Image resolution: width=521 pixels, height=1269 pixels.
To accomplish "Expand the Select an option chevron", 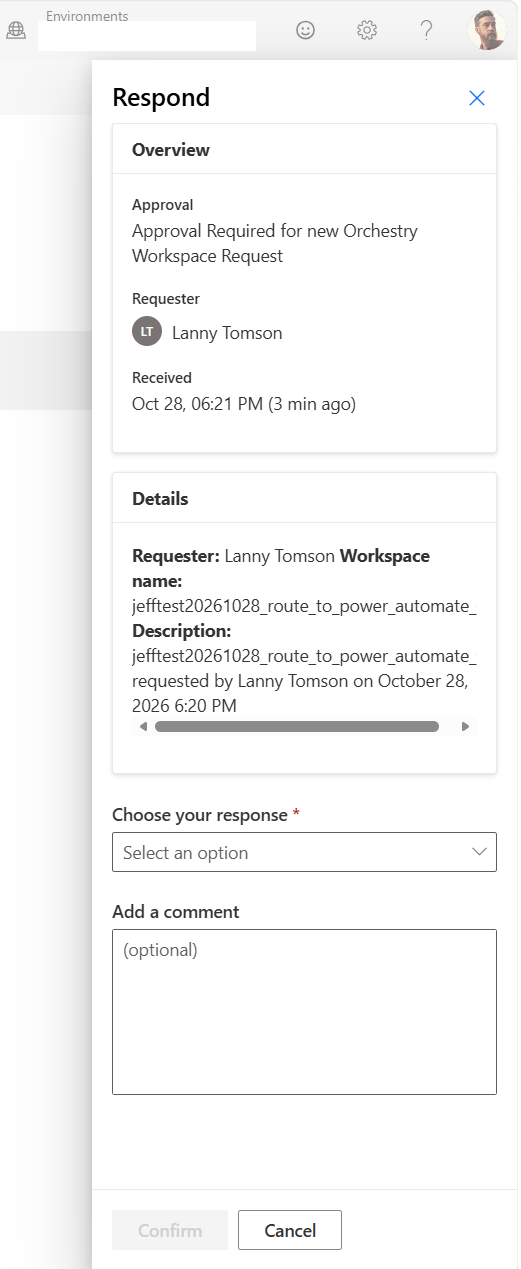I will (479, 852).
